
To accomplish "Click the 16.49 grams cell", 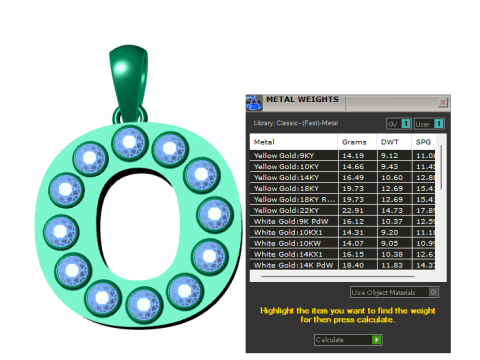I will click(358, 178).
